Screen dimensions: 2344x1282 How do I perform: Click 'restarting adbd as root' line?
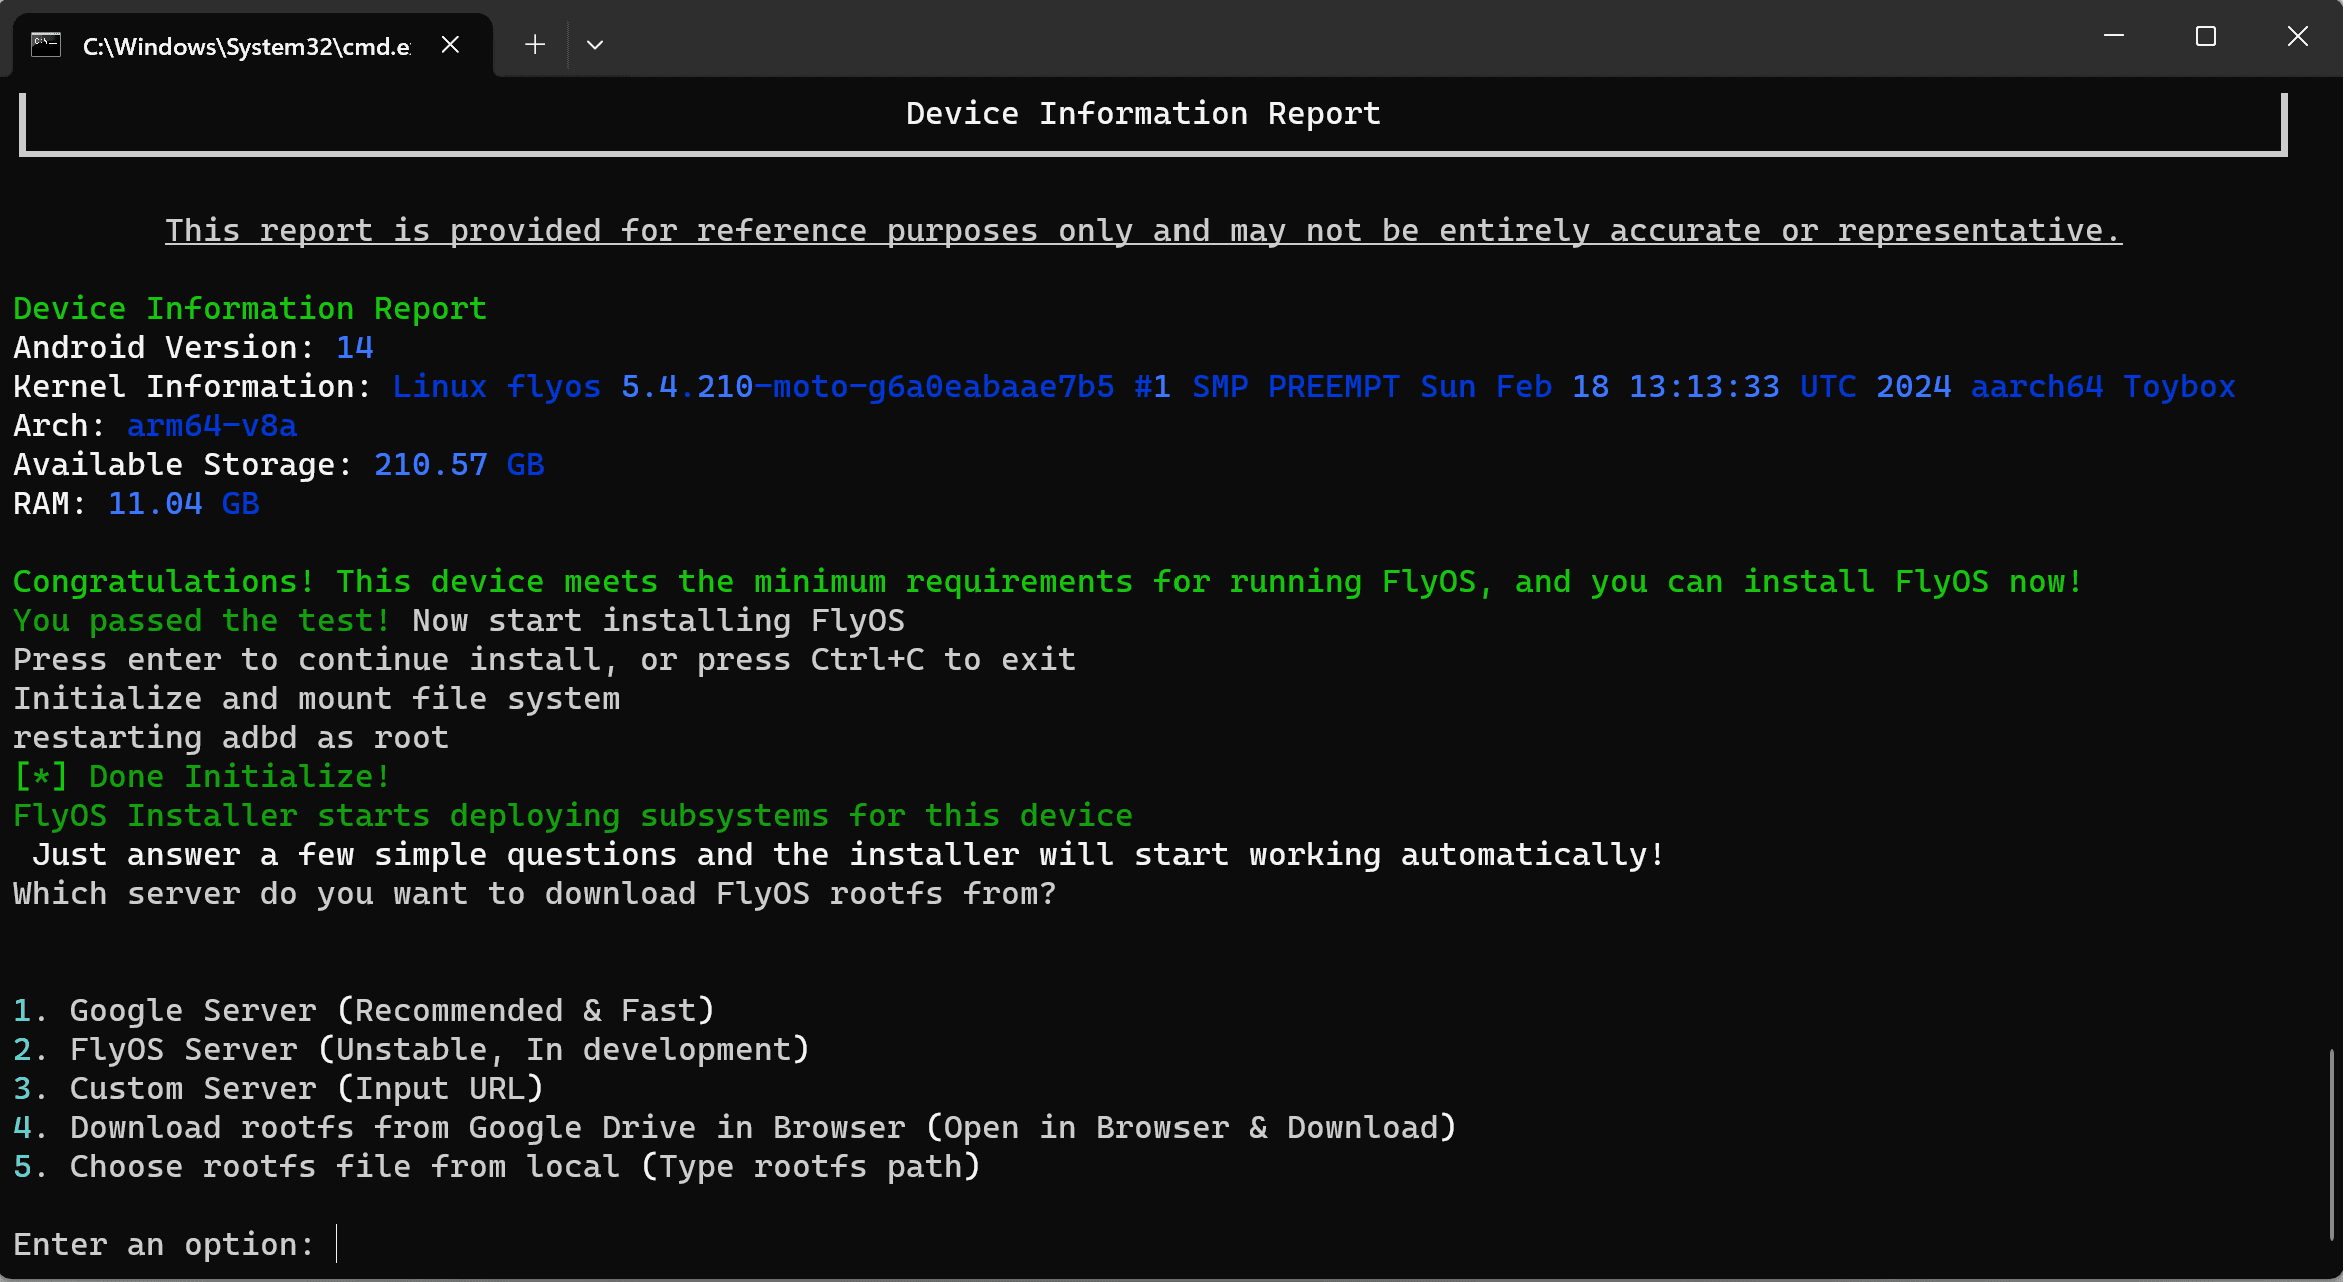(231, 738)
